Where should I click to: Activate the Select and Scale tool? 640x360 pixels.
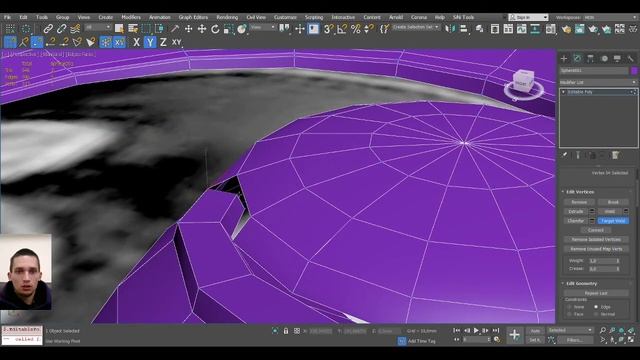click(x=229, y=29)
